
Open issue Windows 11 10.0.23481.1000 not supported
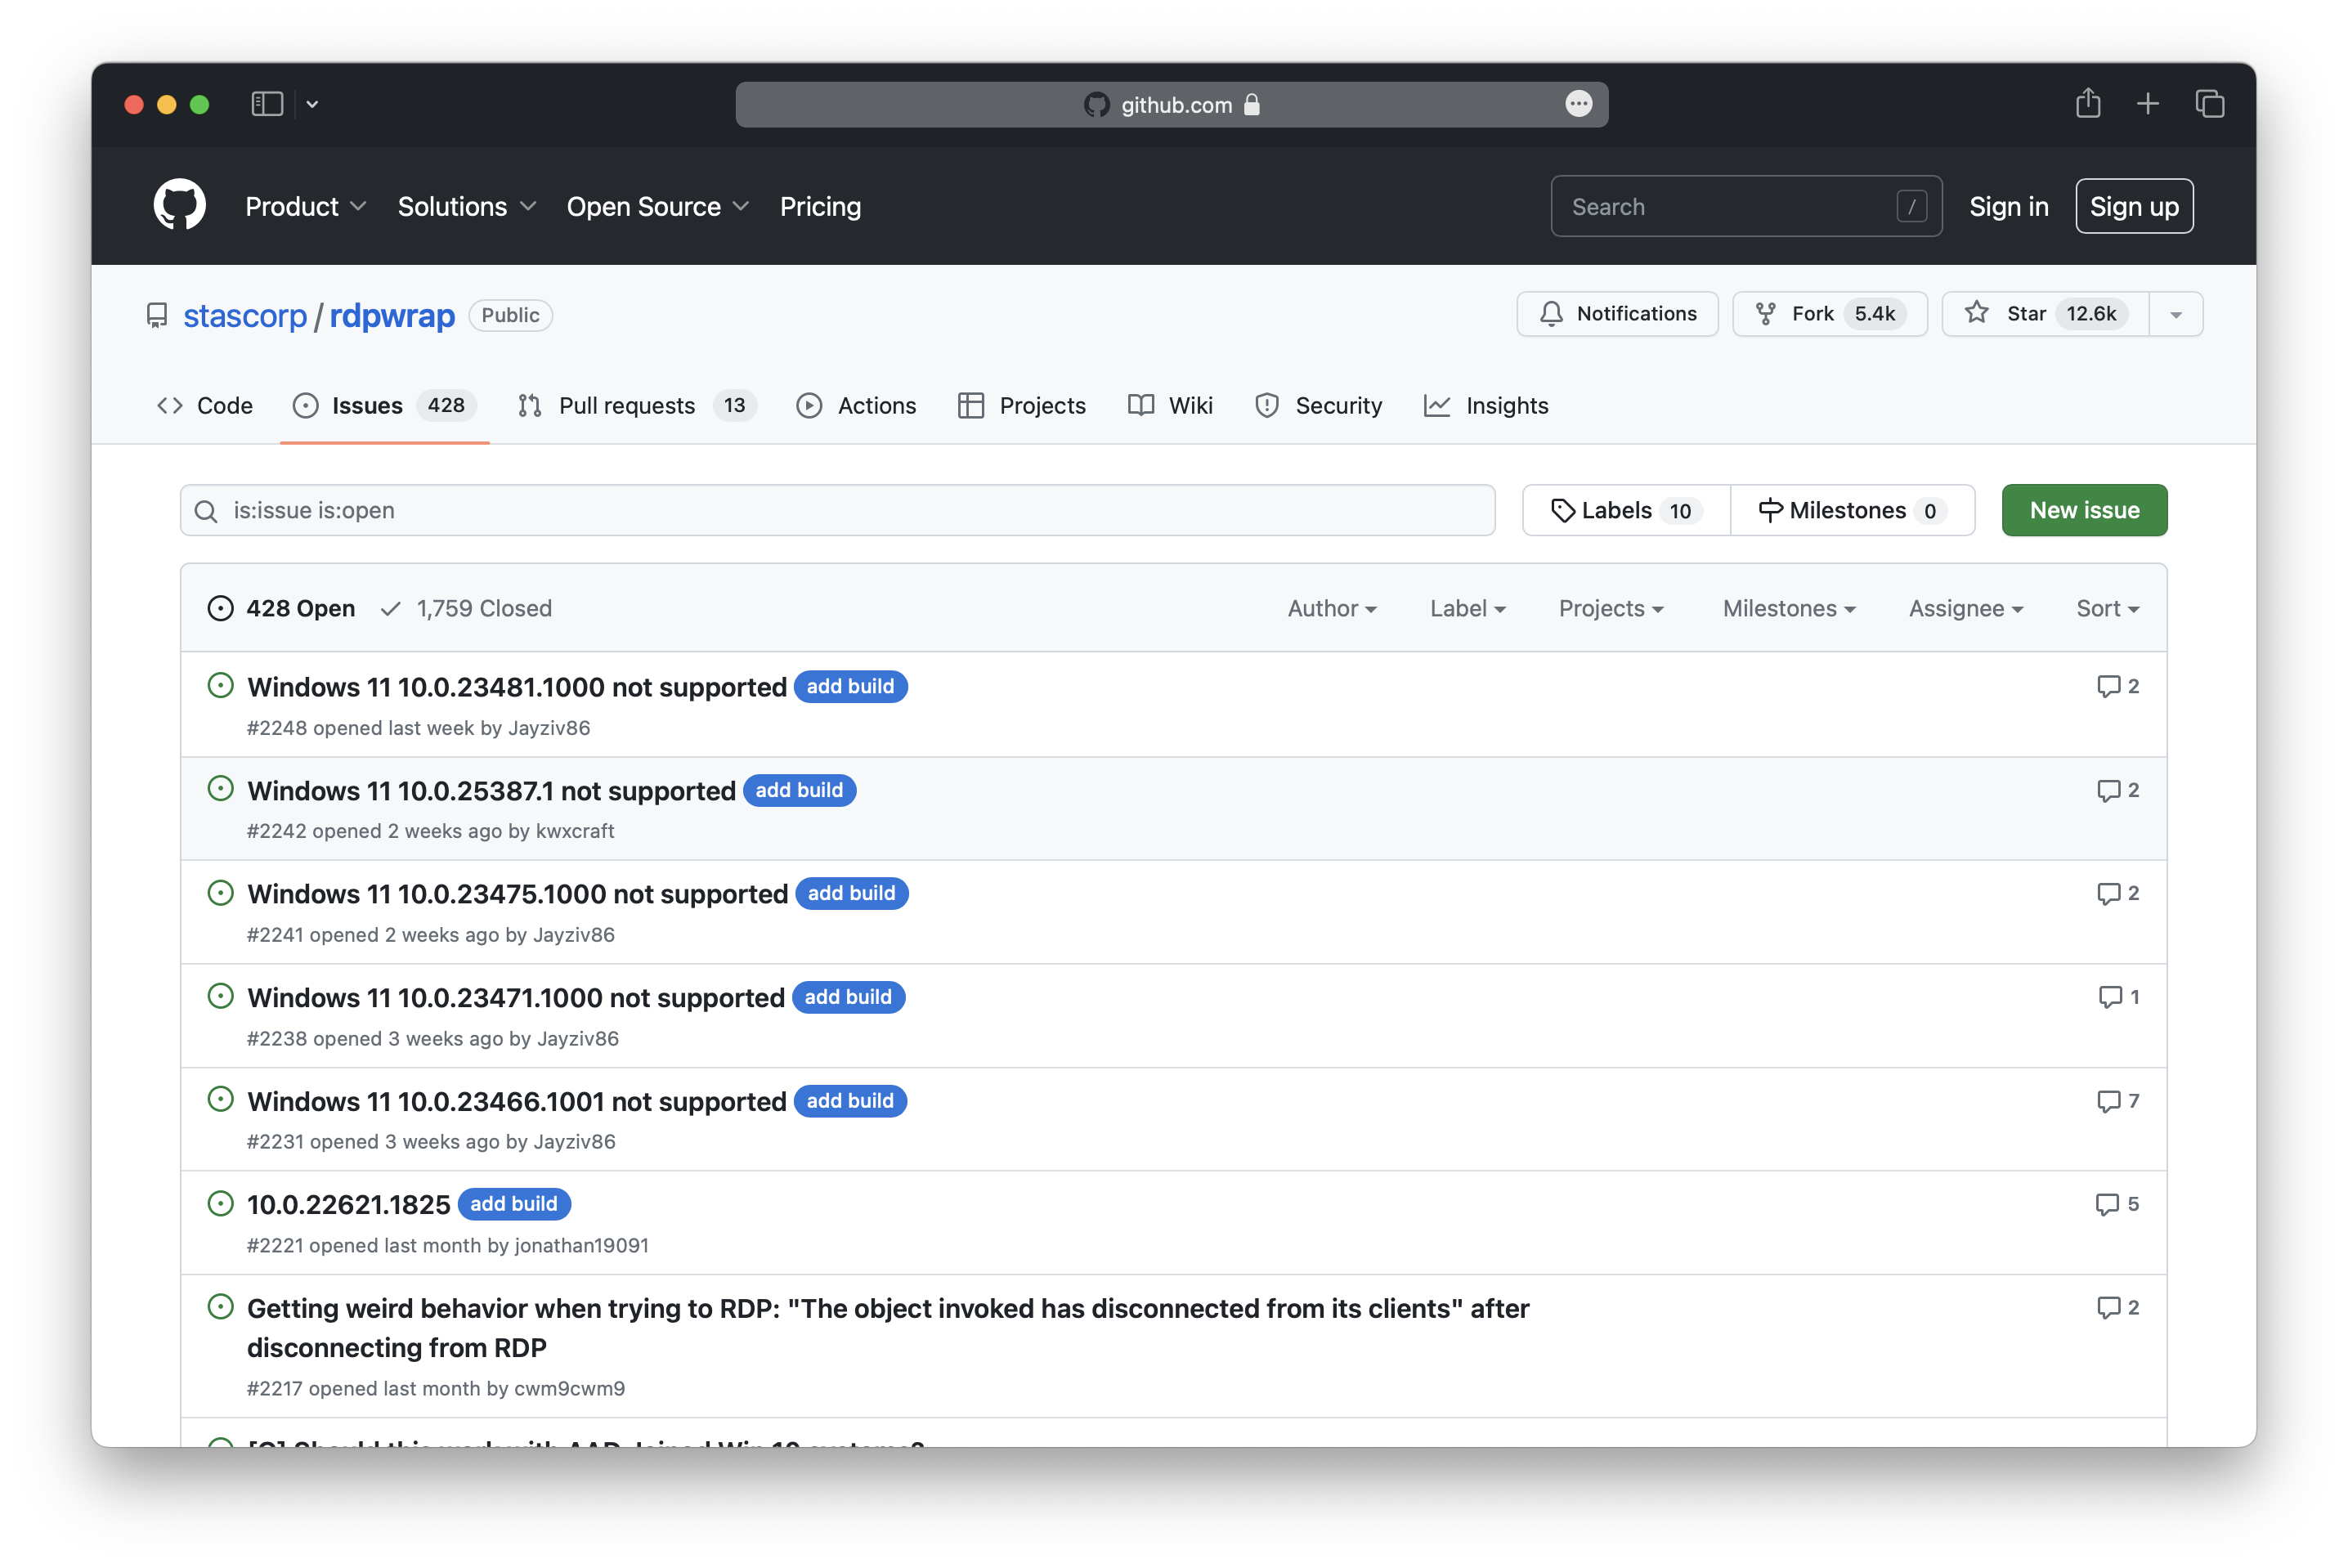point(517,687)
